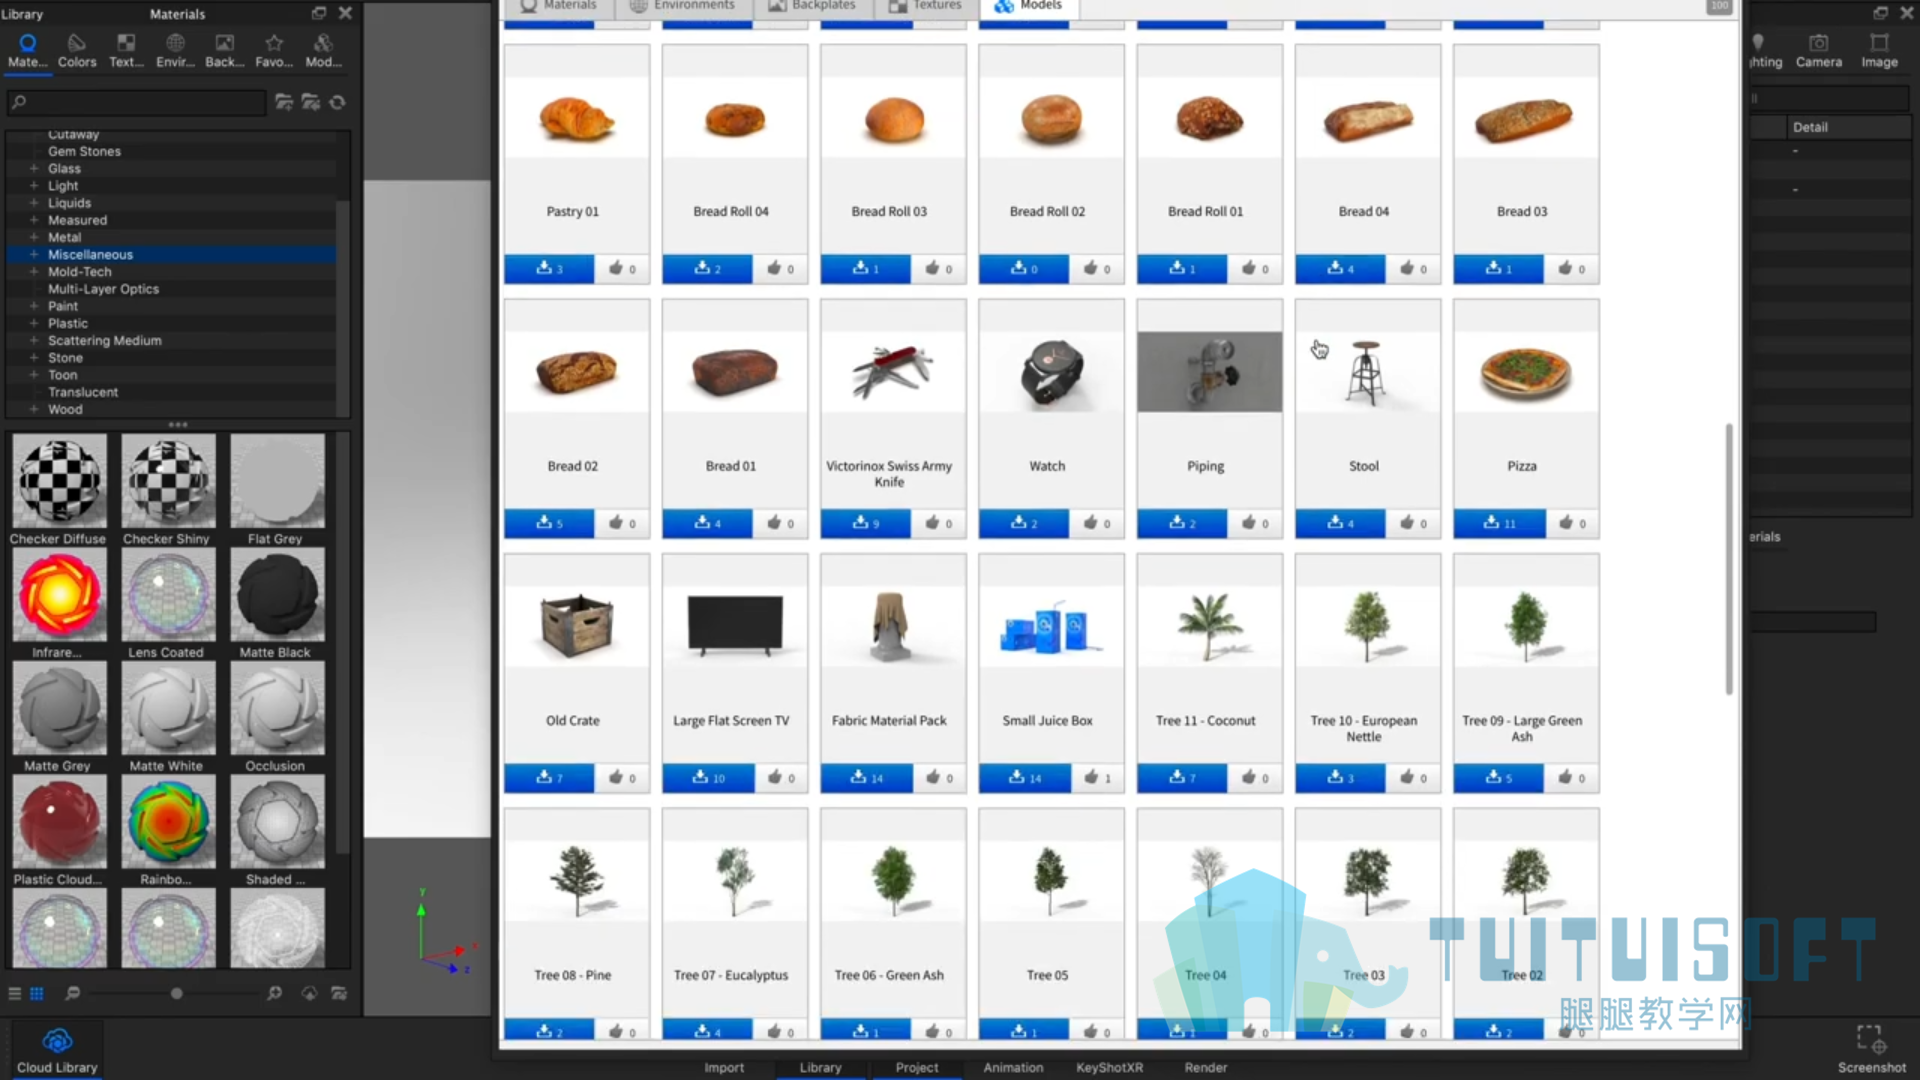
Task: Switch material thumbnails to list view
Action: pyautogui.click(x=15, y=993)
